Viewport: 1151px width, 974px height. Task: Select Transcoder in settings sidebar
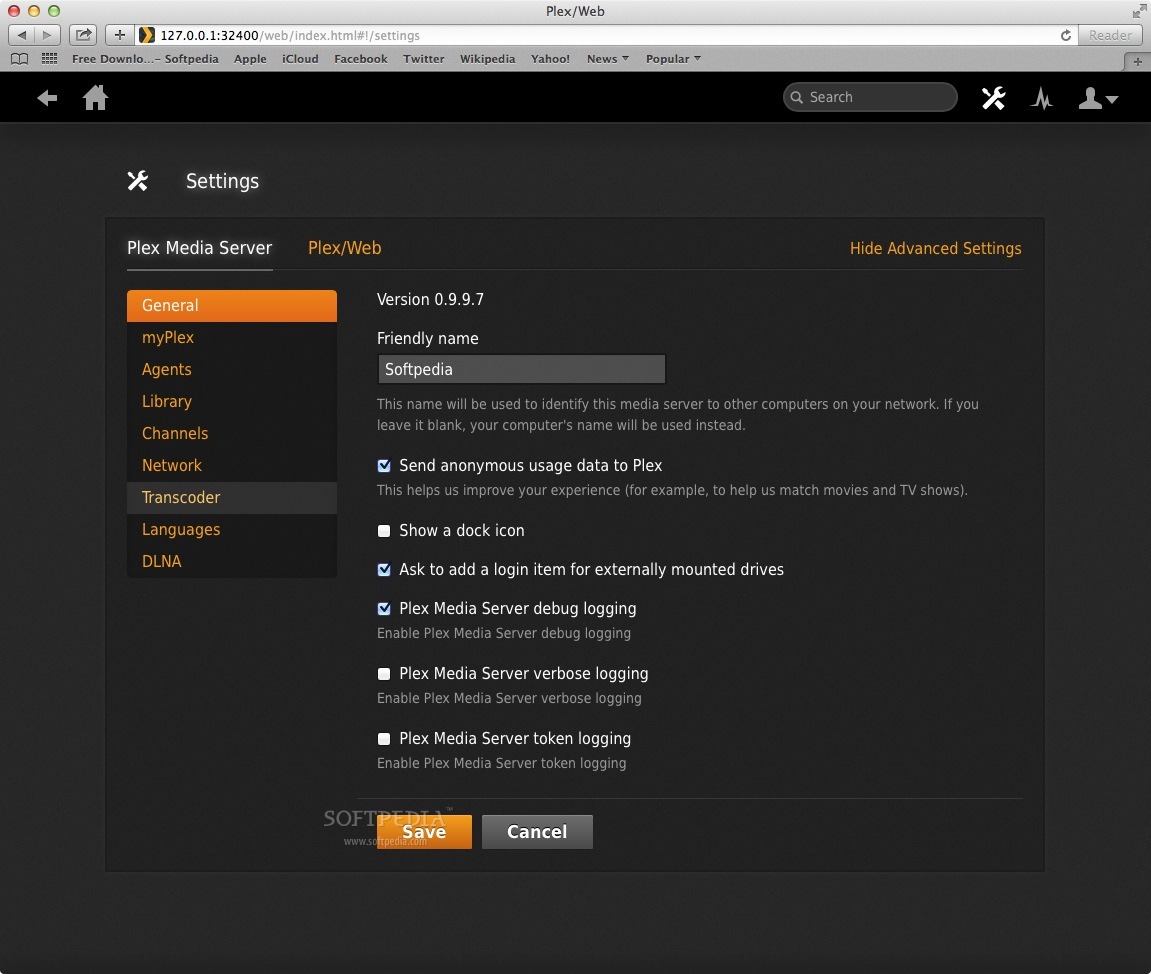232,498
